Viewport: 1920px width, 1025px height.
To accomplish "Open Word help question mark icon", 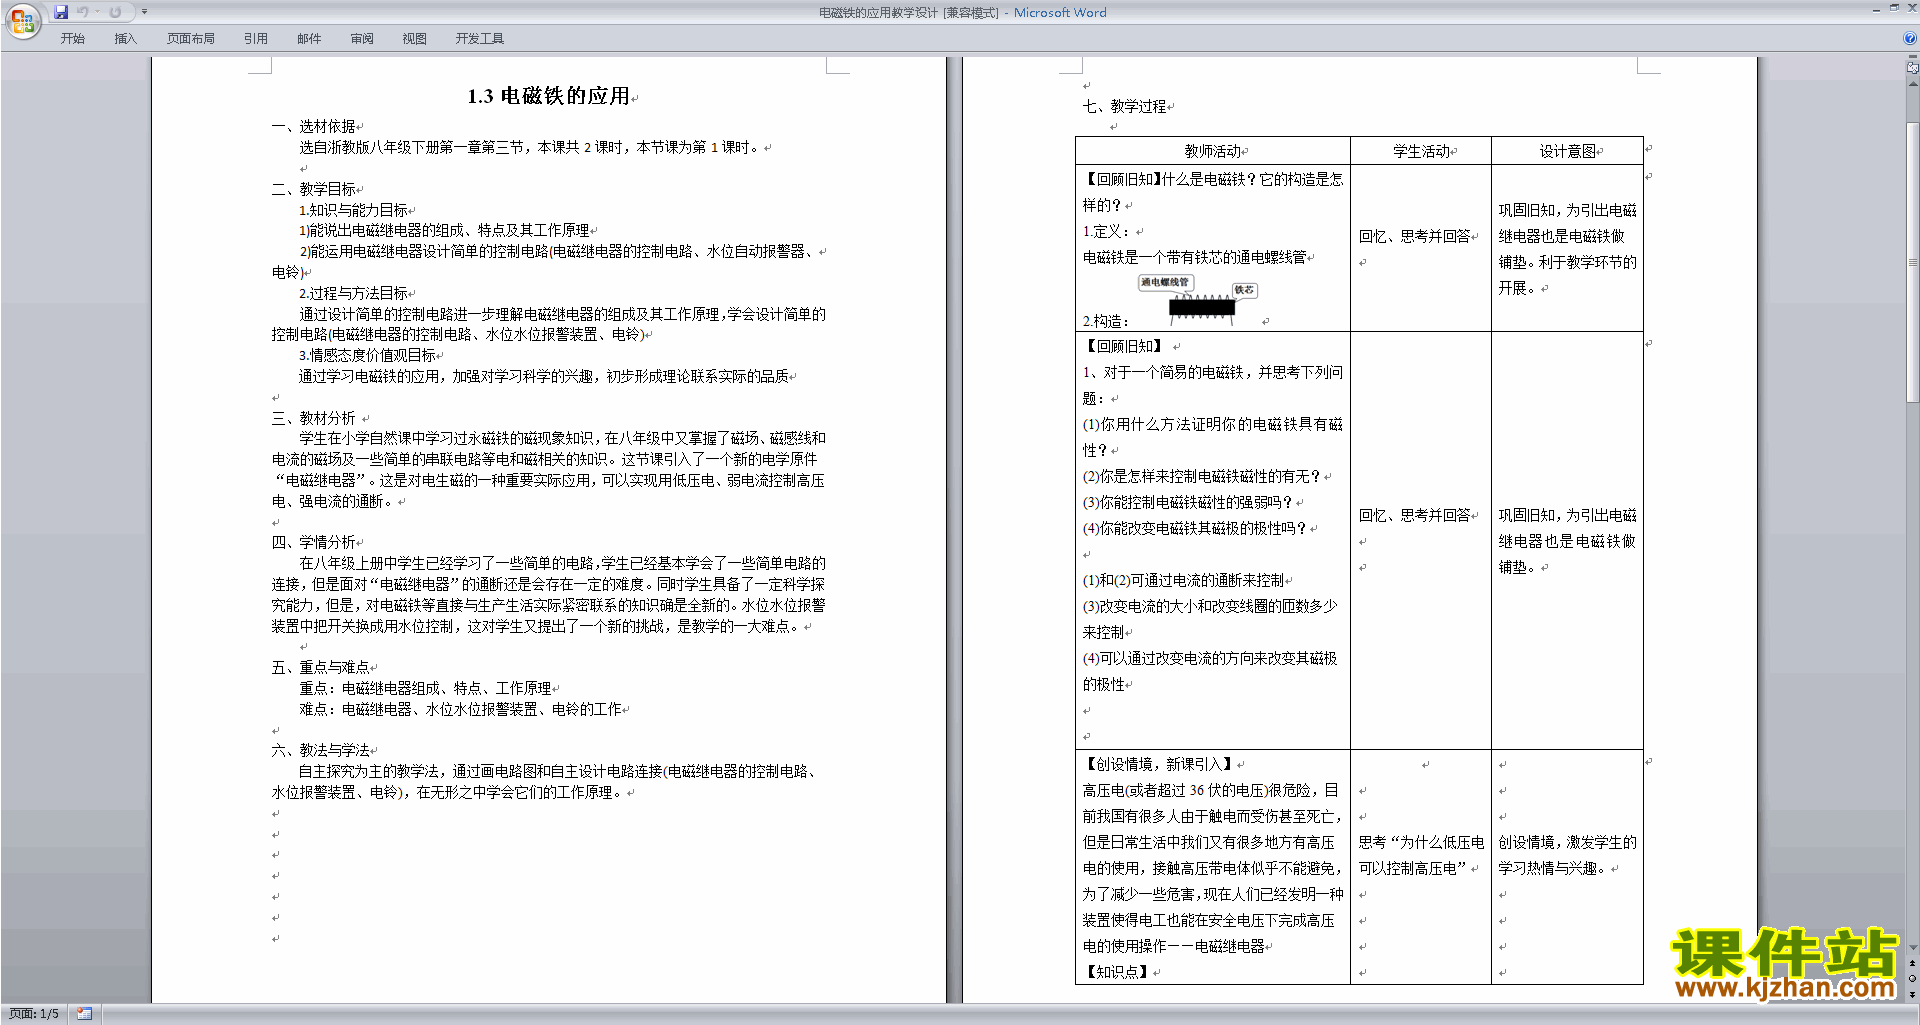I will pyautogui.click(x=1910, y=39).
